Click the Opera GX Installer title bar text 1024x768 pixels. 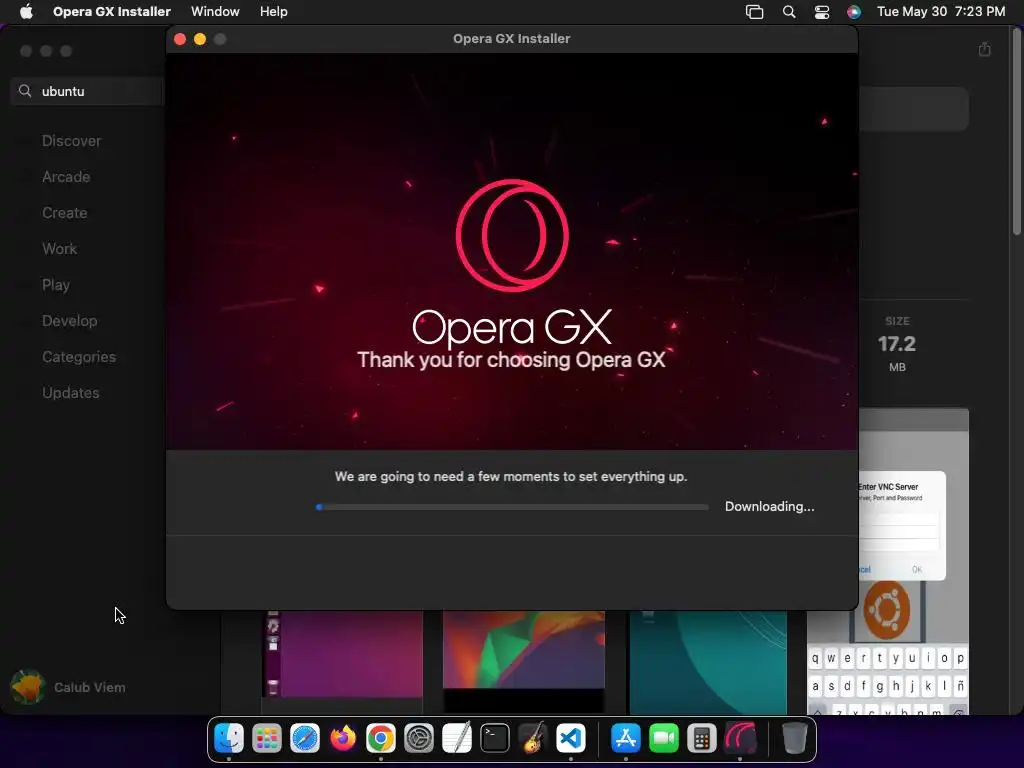(511, 39)
